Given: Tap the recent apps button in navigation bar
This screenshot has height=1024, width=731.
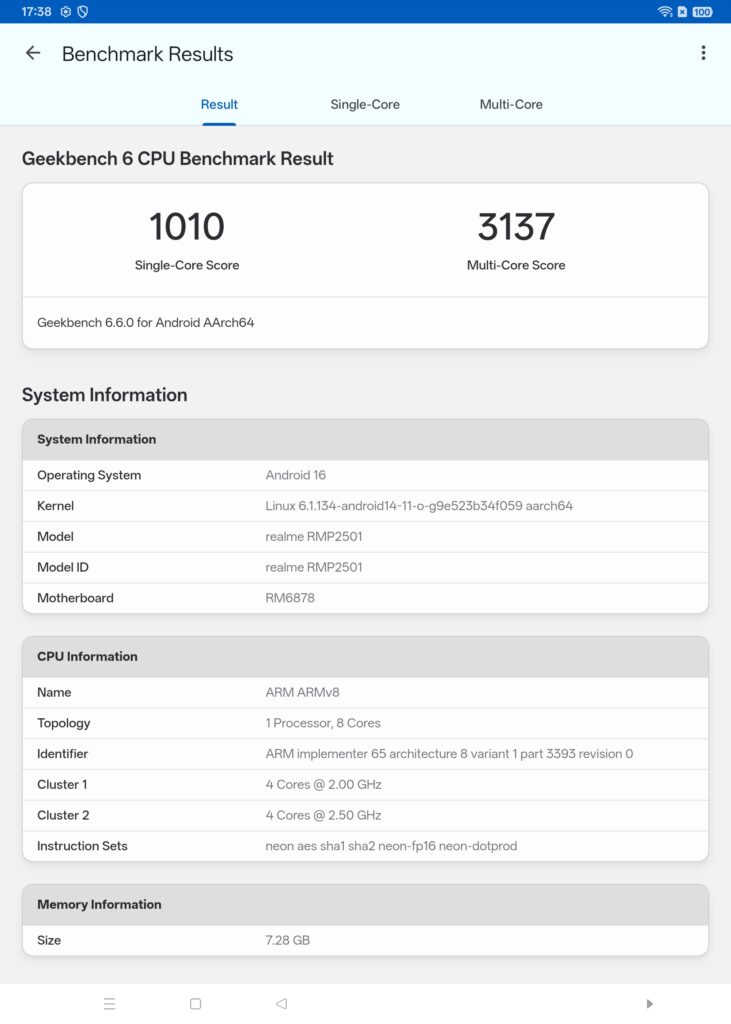Looking at the screenshot, I should click(110, 1003).
